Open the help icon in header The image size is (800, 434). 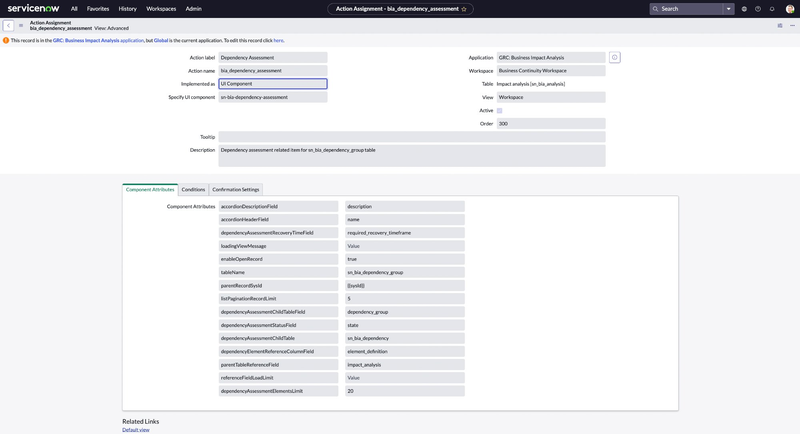pos(758,9)
